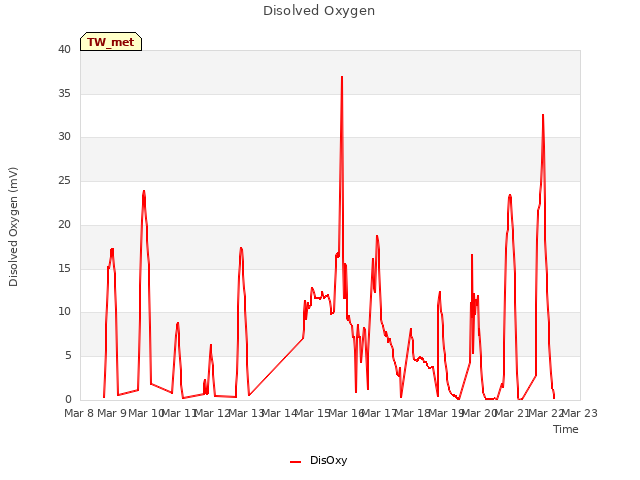Toggle the DisOxy legend entry
Image resolution: width=640 pixels, height=480 pixels.
coord(318,460)
